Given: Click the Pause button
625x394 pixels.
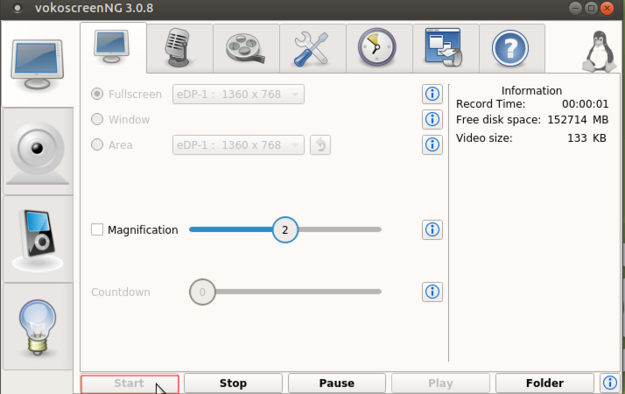Looking at the screenshot, I should click(x=337, y=383).
